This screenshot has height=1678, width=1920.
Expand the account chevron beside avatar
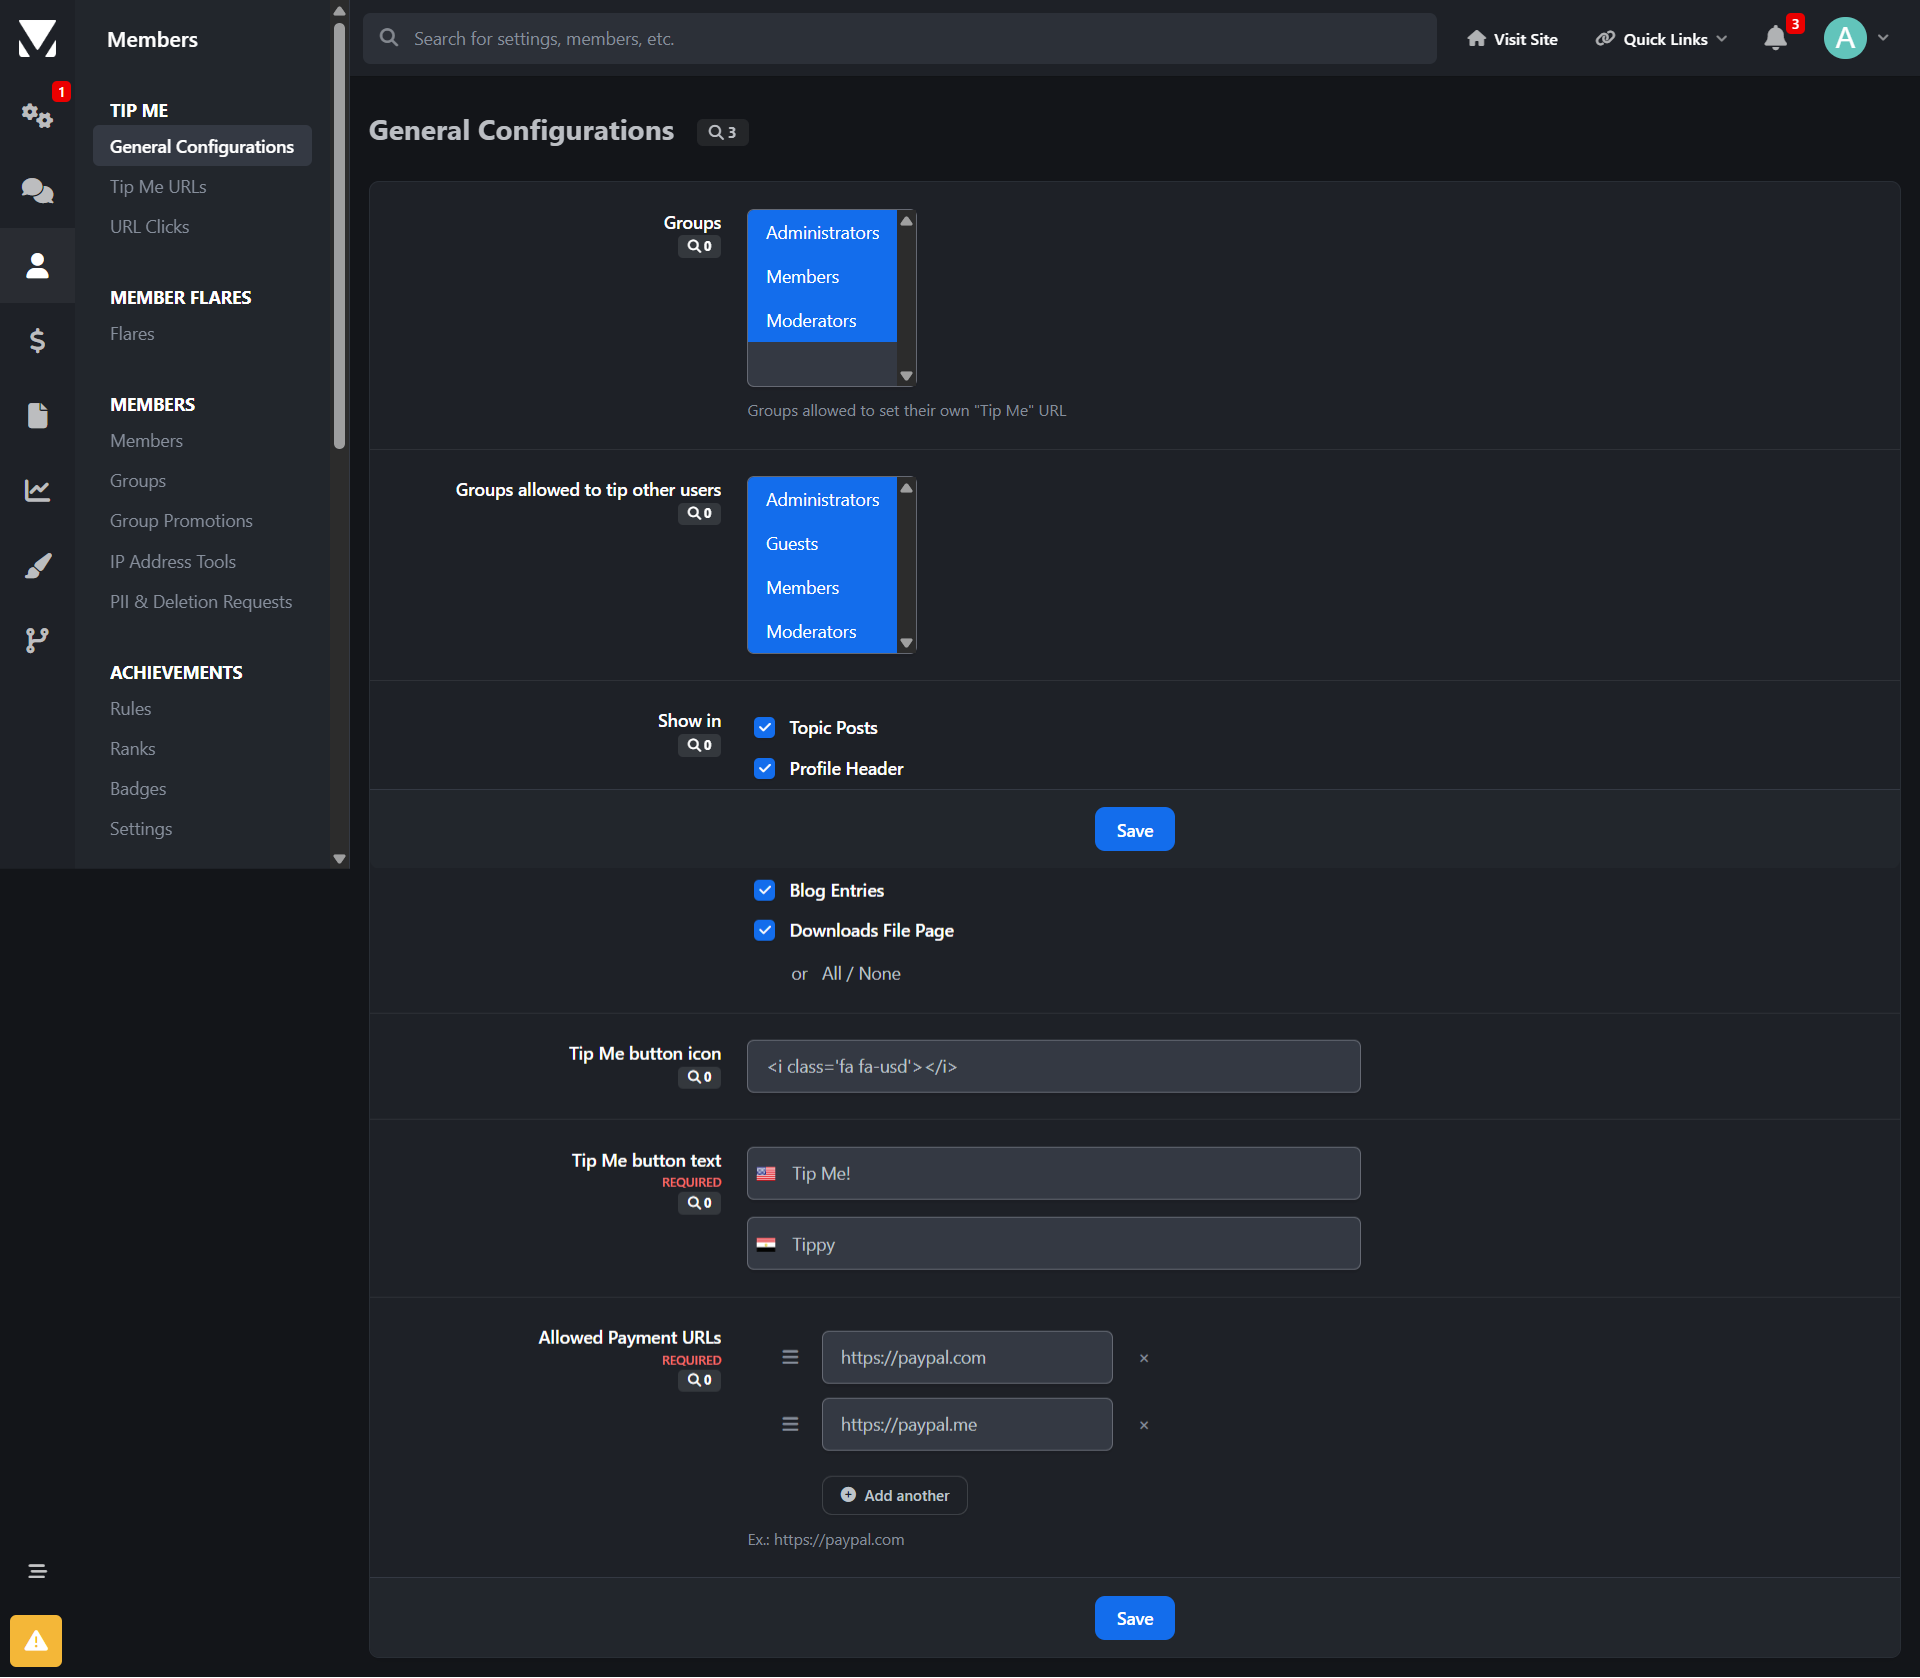click(x=1883, y=38)
